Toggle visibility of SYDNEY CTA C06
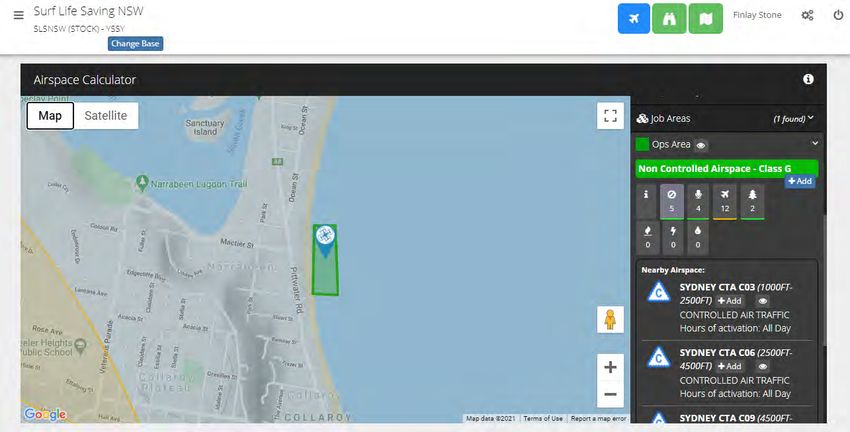The height and width of the screenshot is (432, 850). (x=762, y=366)
